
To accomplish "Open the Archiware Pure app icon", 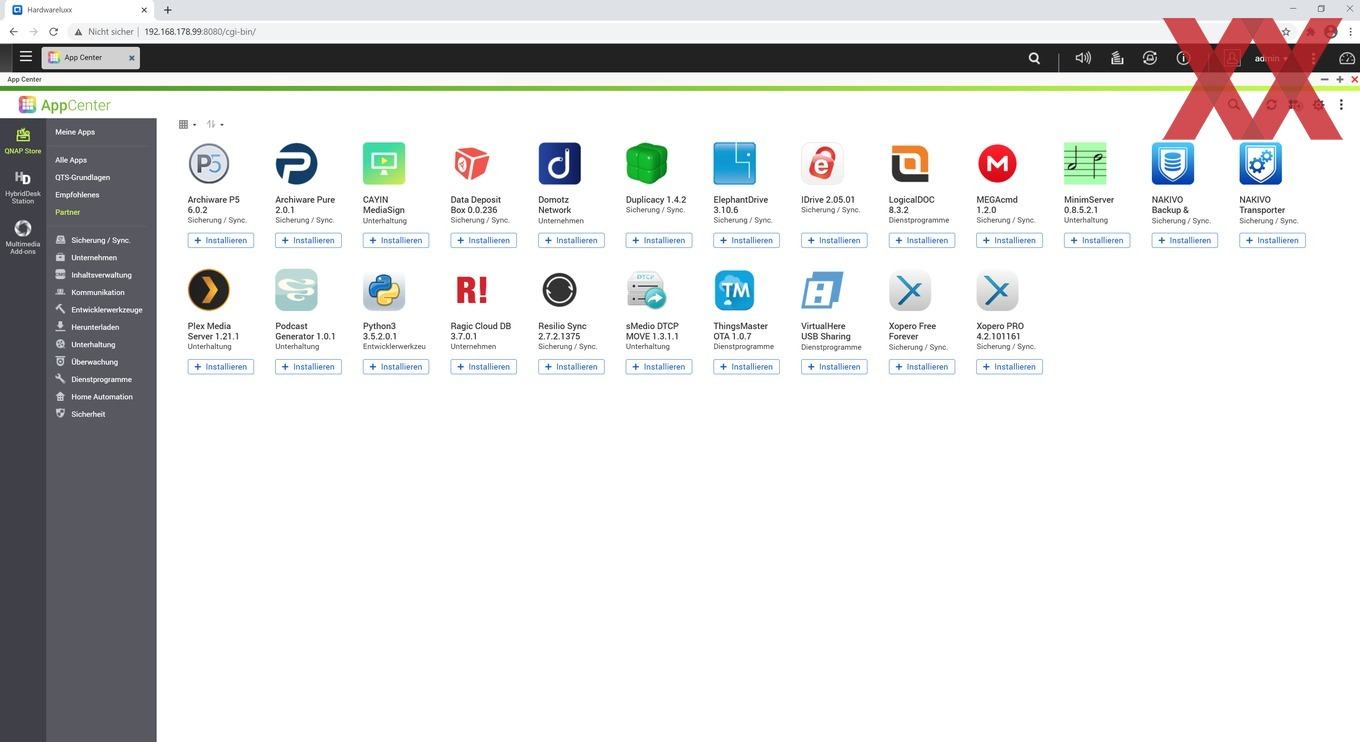I will pos(296,164).
